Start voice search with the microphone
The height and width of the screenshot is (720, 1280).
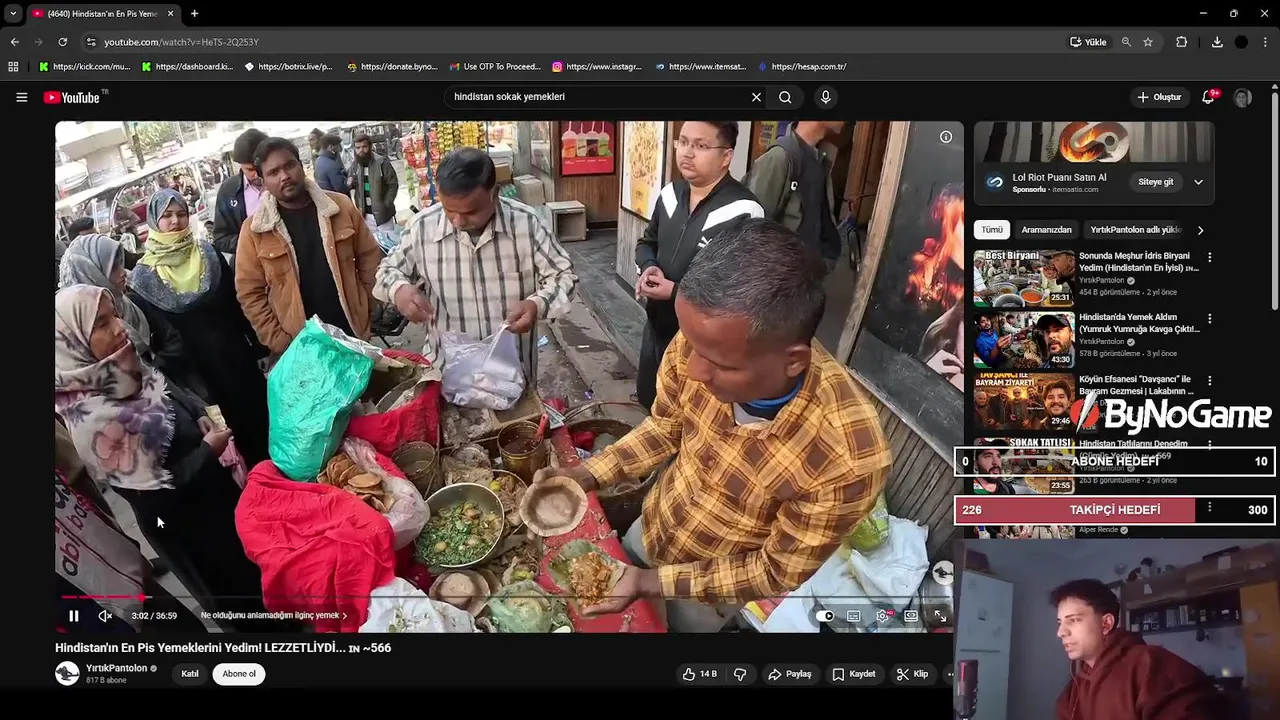pos(825,97)
